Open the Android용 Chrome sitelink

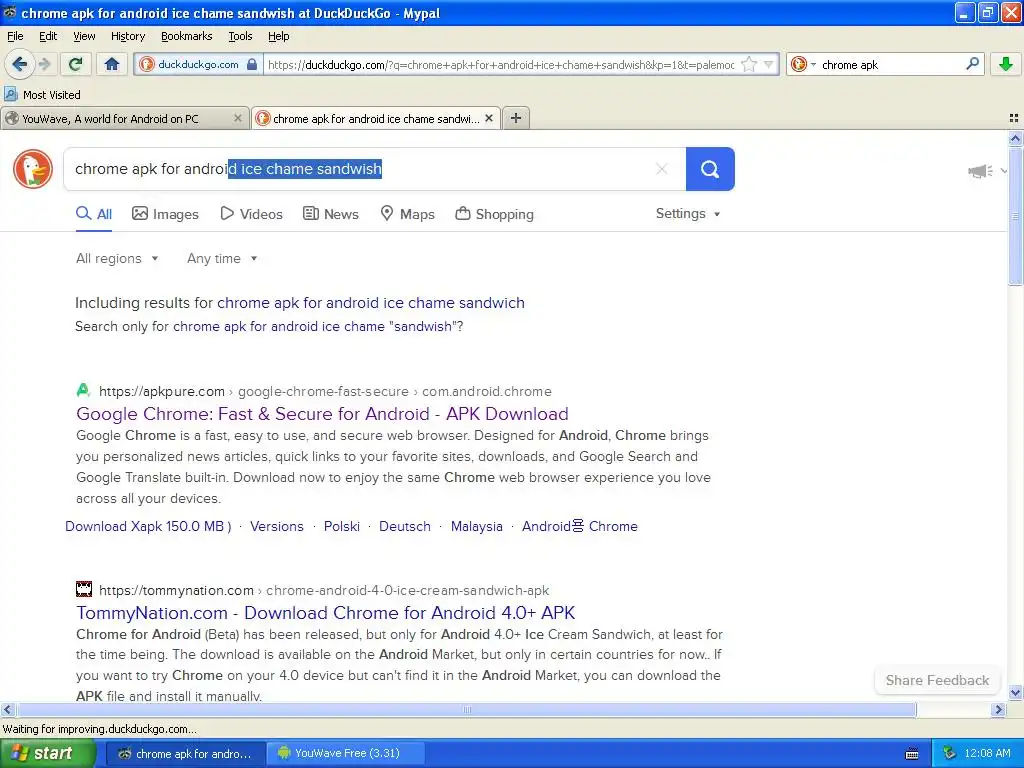pos(580,526)
